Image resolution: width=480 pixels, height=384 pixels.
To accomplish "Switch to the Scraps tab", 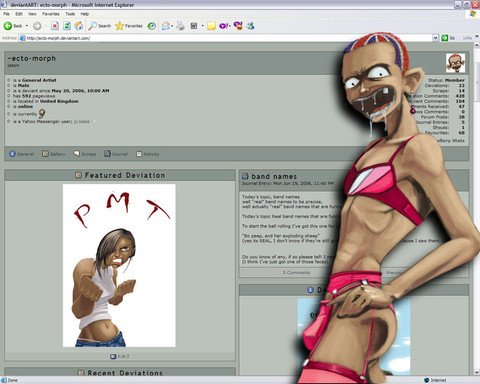I will pyautogui.click(x=85, y=154).
